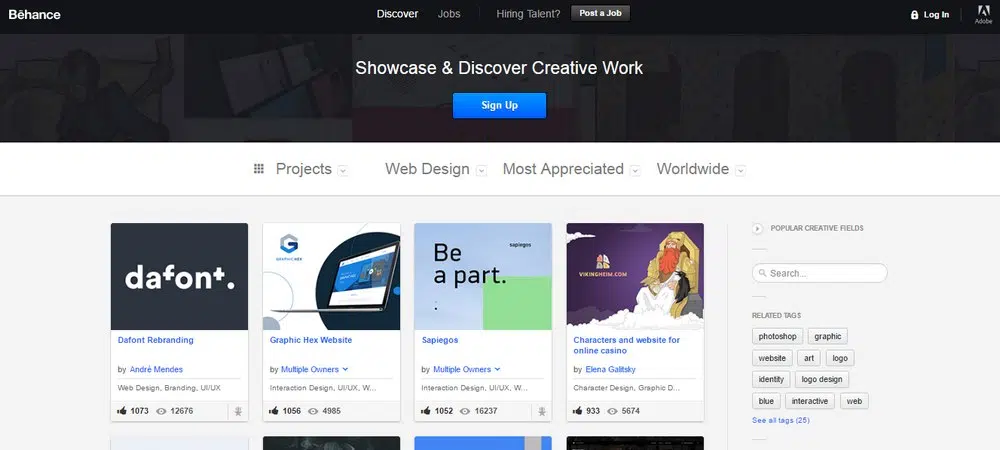Select the logo tag
Screen dimensions: 1000x450
click(840, 358)
